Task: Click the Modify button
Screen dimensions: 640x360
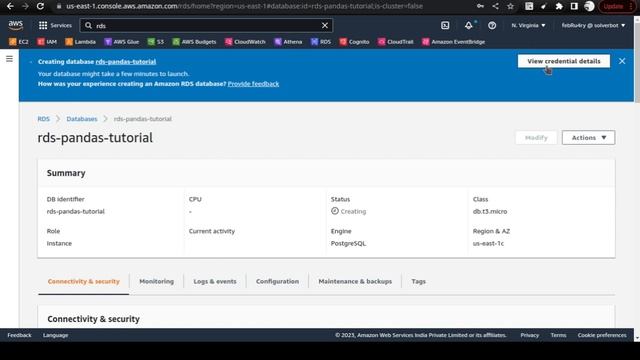Action: [536, 138]
